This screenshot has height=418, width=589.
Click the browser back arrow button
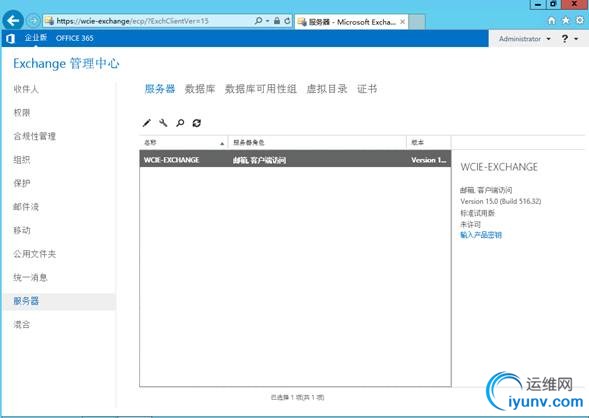pyautogui.click(x=13, y=20)
